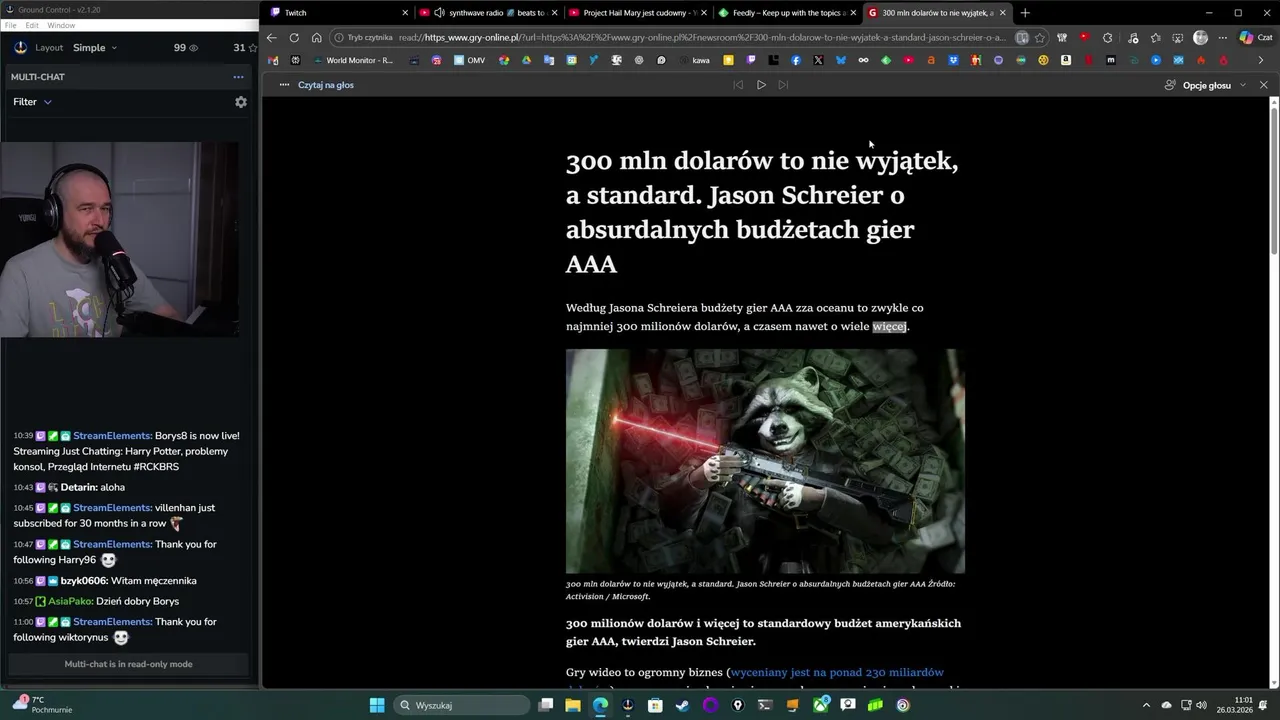
Task: Open Opcje głosu voice options
Action: [x=1205, y=85]
